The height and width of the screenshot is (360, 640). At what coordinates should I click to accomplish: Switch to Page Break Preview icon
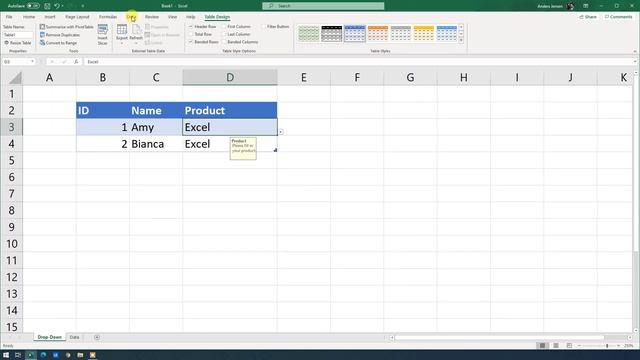(569, 345)
